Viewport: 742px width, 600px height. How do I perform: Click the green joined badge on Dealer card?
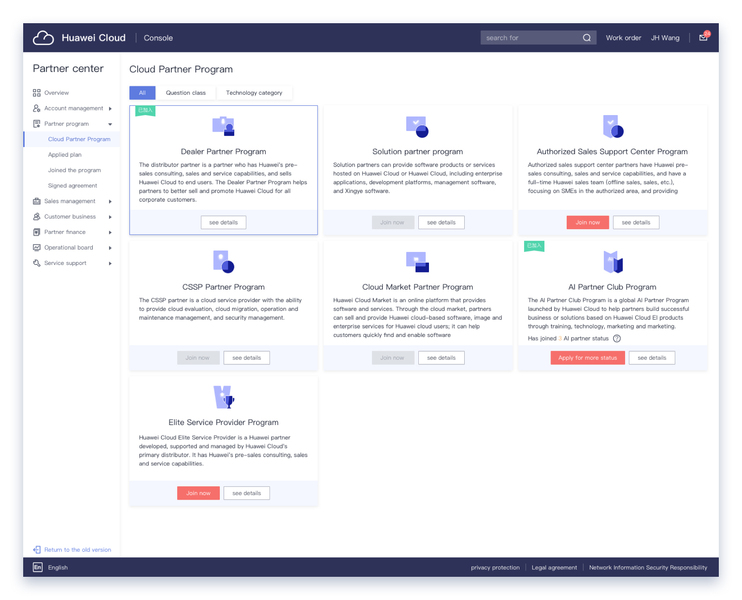coord(145,110)
